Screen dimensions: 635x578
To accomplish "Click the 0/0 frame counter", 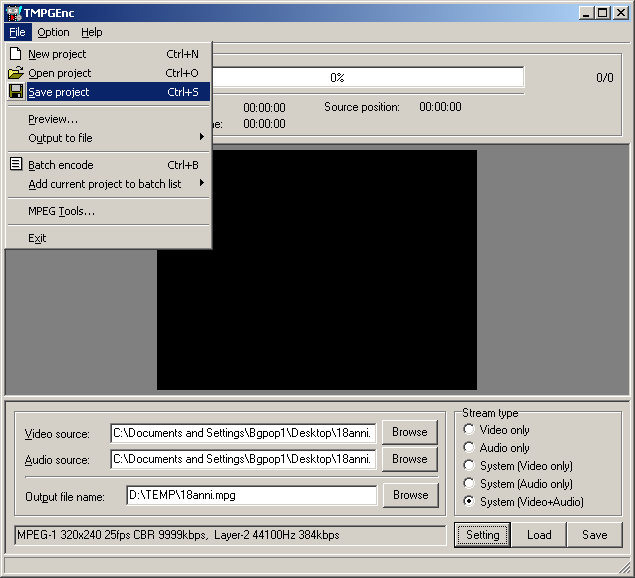I will point(605,77).
